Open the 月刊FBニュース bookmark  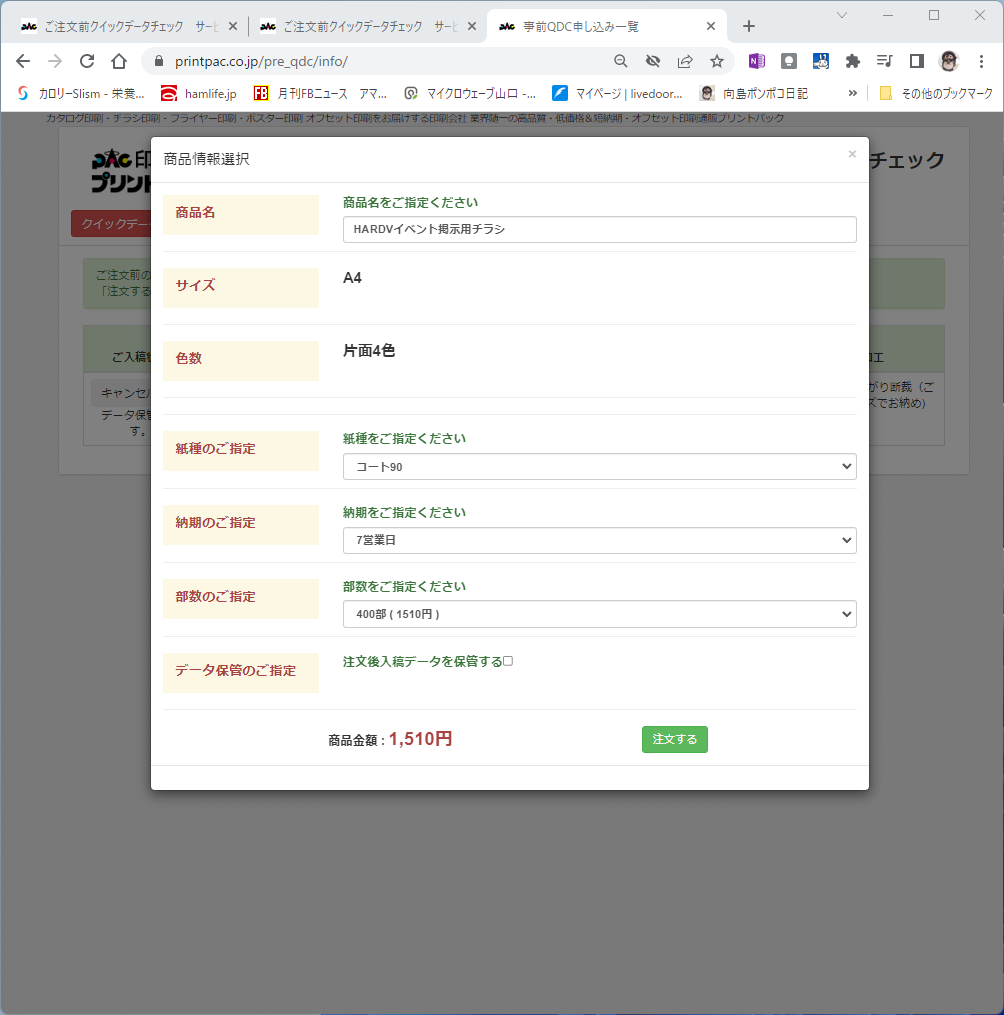[x=320, y=94]
